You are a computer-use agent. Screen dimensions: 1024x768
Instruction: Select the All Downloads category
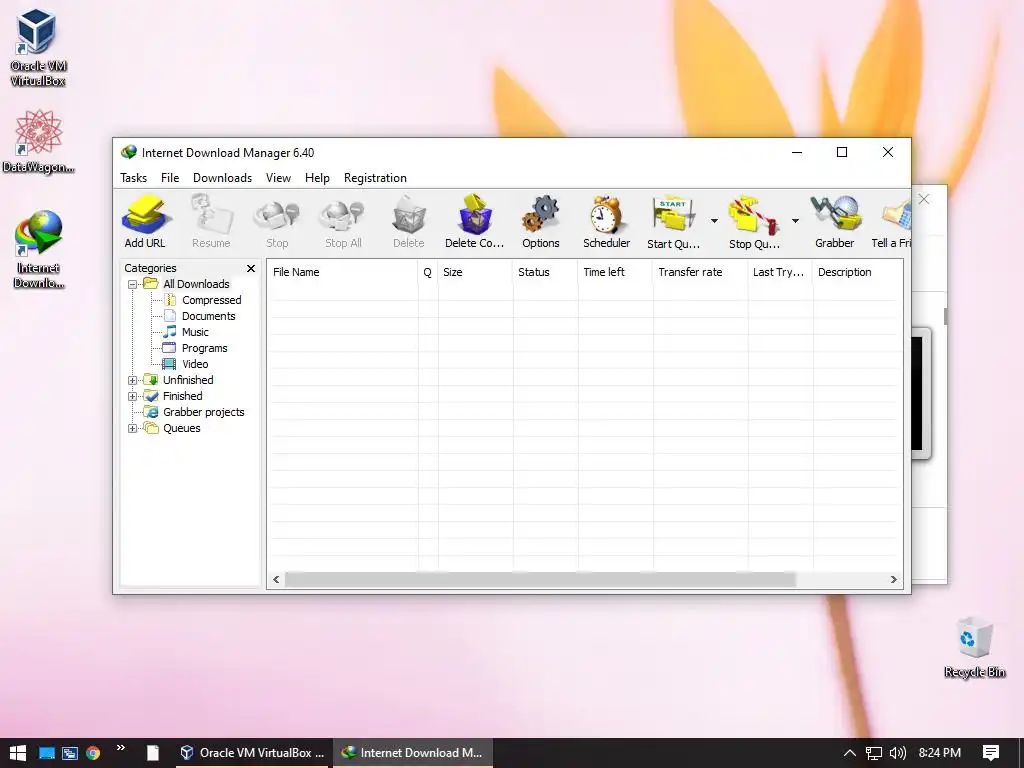tap(196, 284)
